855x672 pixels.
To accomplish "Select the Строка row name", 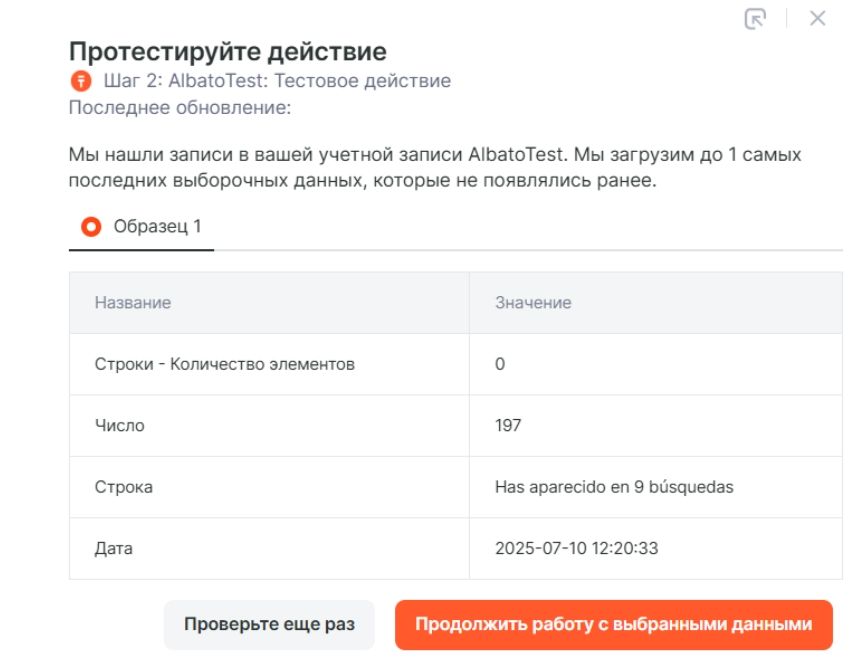I will (x=124, y=488).
